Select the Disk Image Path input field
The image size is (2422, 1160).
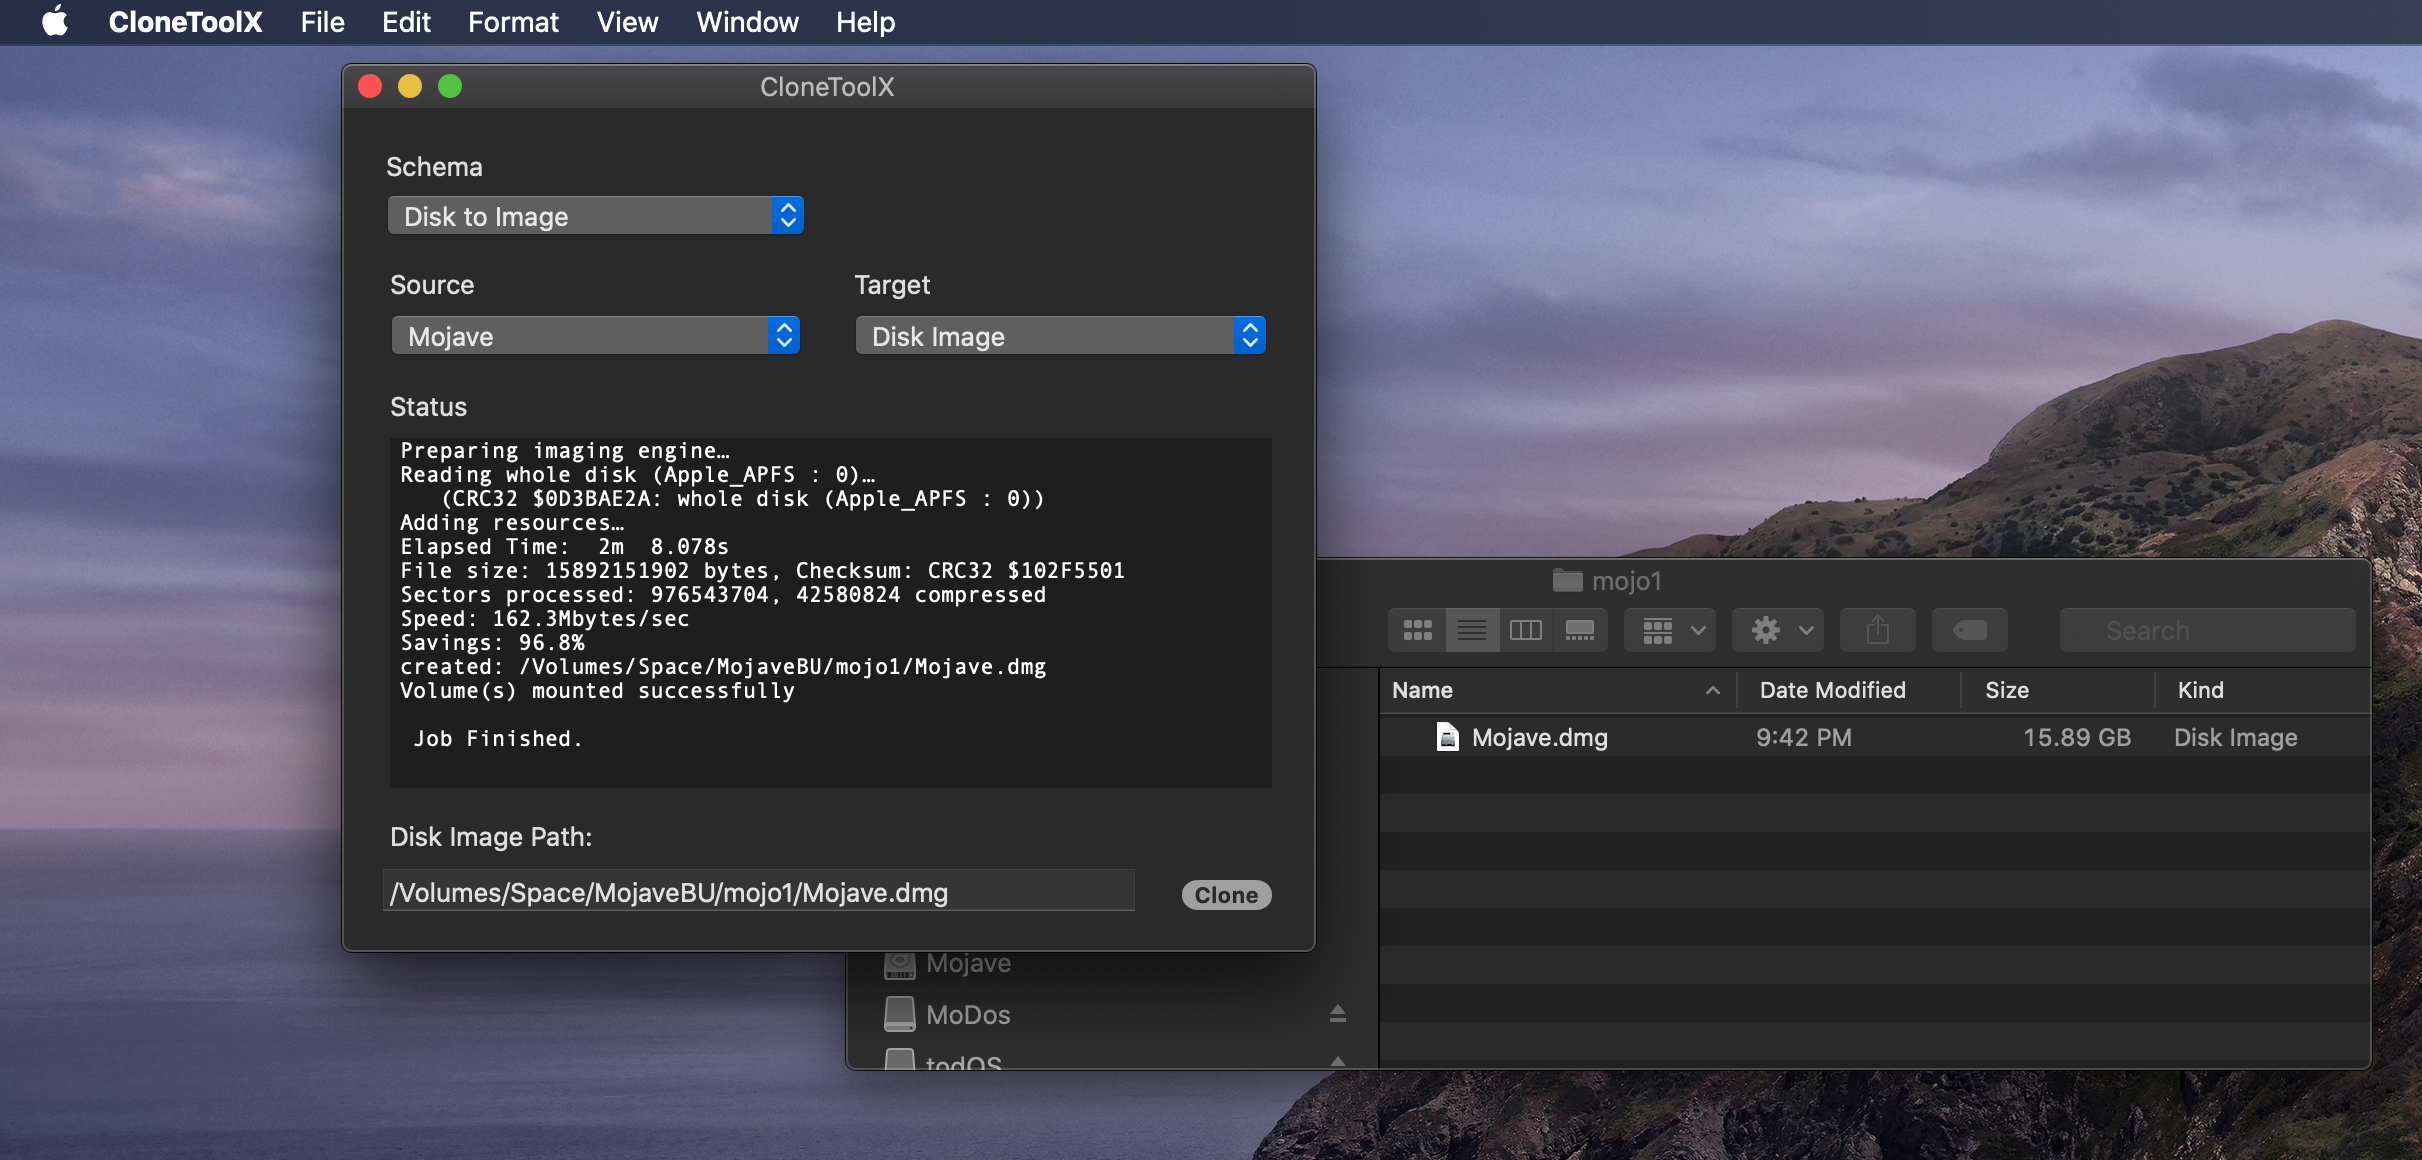[757, 893]
